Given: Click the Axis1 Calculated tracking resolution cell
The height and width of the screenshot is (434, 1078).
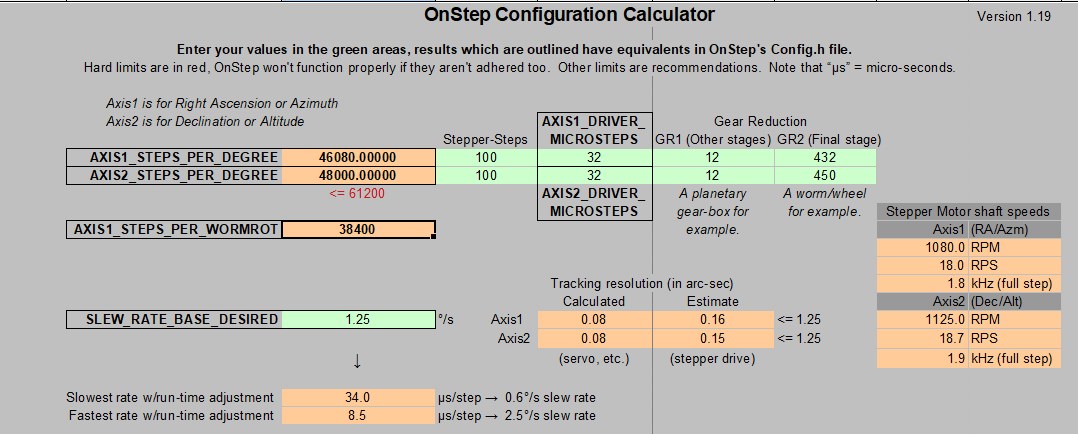Looking at the screenshot, I should point(594,319).
